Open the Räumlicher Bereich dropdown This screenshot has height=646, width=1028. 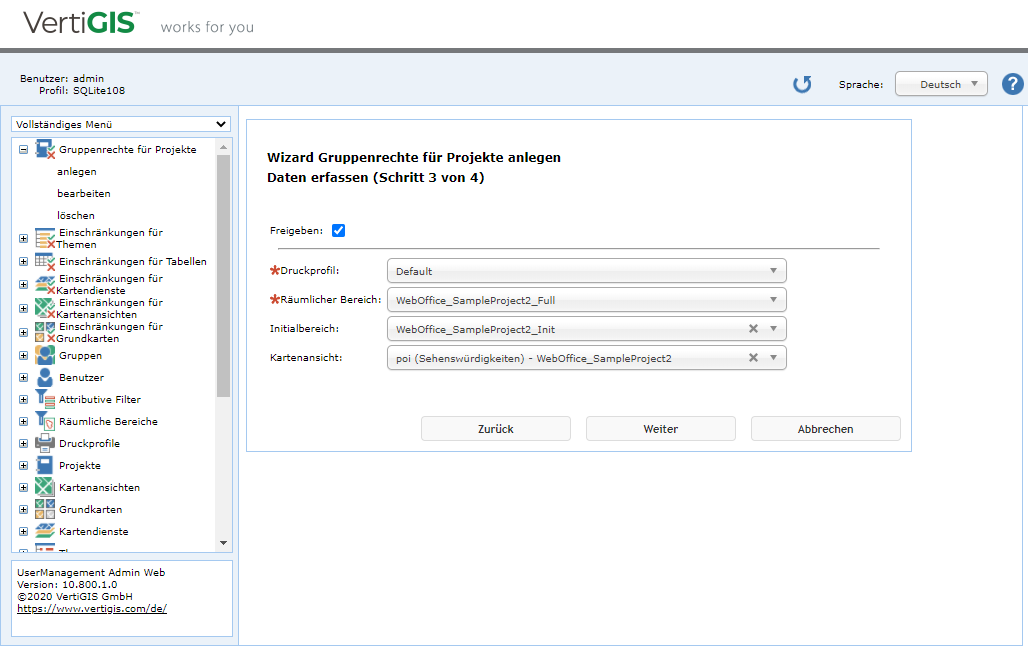[x=586, y=300]
